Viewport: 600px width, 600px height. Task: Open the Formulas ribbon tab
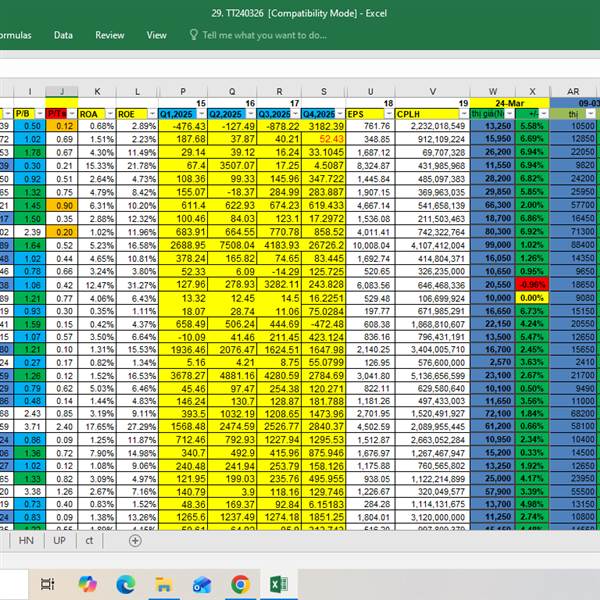[x=15, y=35]
